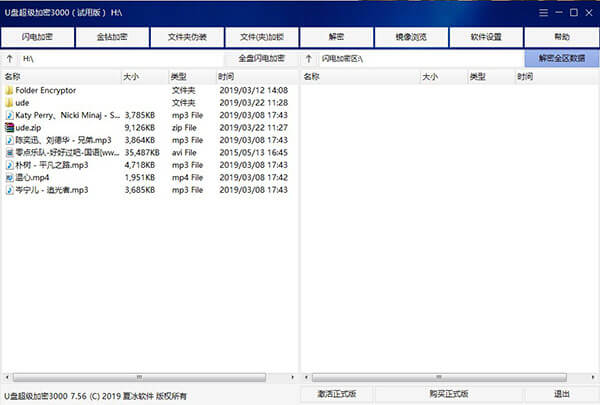Open 软件设置 settings

click(486, 37)
